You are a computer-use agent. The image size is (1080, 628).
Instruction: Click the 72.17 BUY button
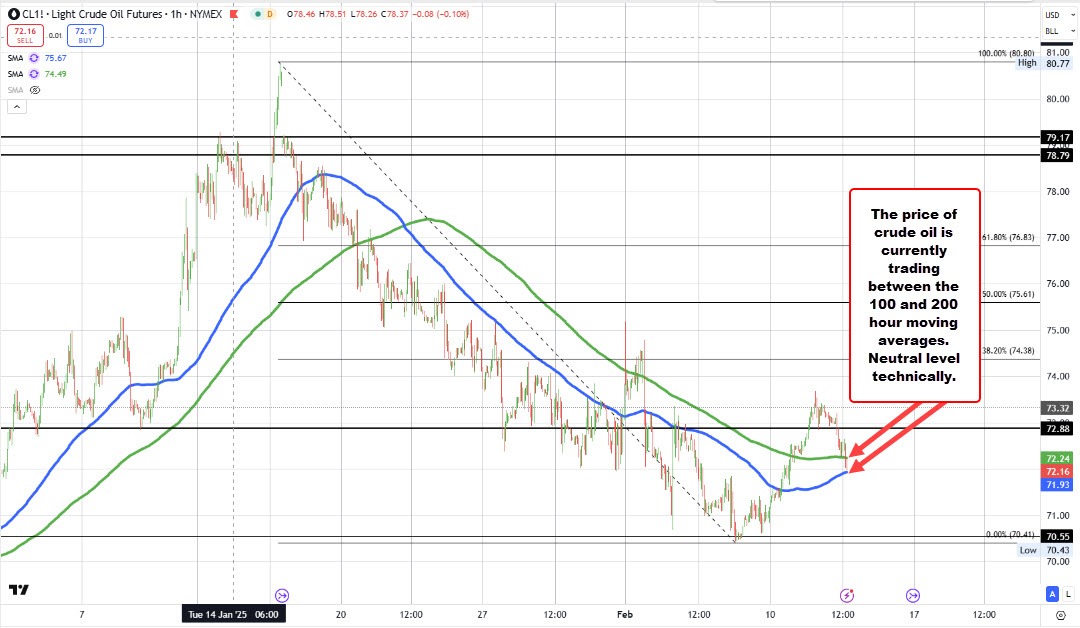(85, 35)
